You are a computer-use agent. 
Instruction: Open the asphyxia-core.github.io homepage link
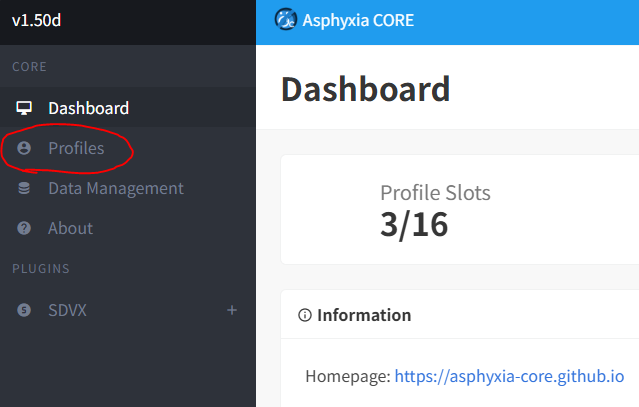[x=509, y=377]
